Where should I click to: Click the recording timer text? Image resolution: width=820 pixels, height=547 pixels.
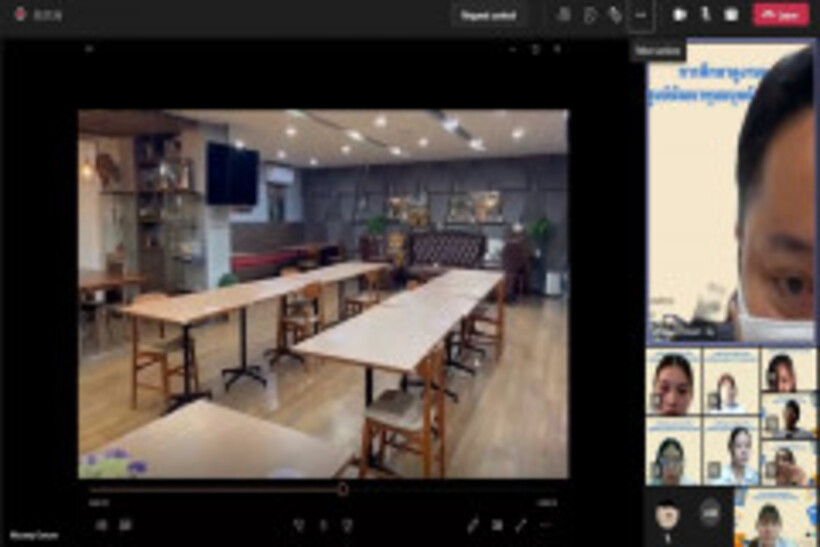(x=48, y=15)
